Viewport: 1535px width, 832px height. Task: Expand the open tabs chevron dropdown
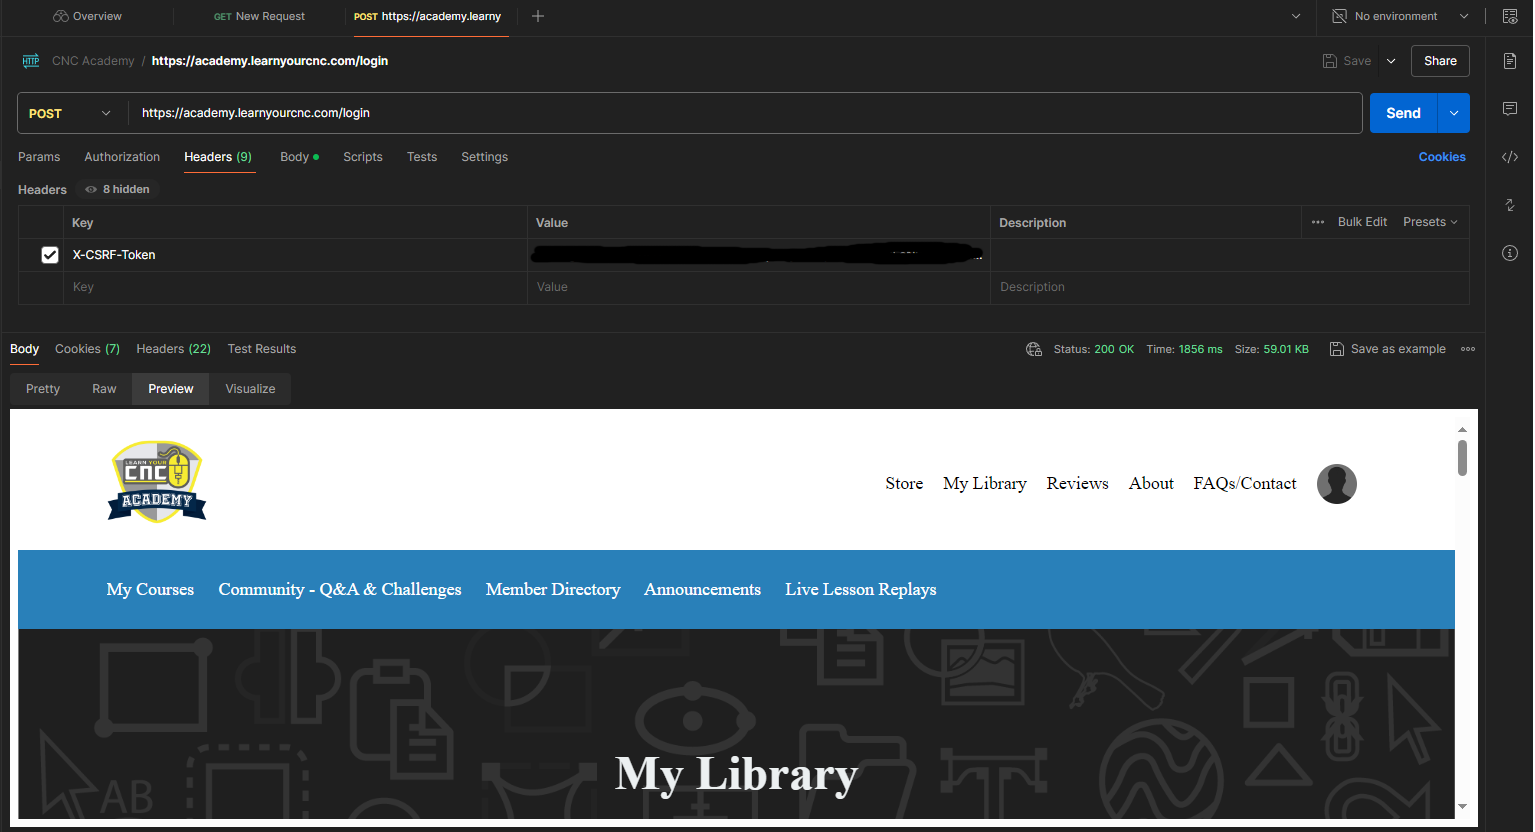click(1296, 16)
